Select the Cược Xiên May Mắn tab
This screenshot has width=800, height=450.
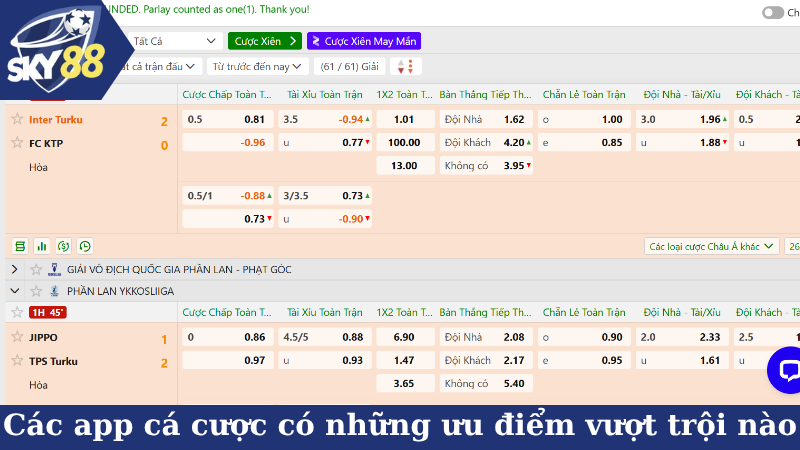pyautogui.click(x=363, y=41)
